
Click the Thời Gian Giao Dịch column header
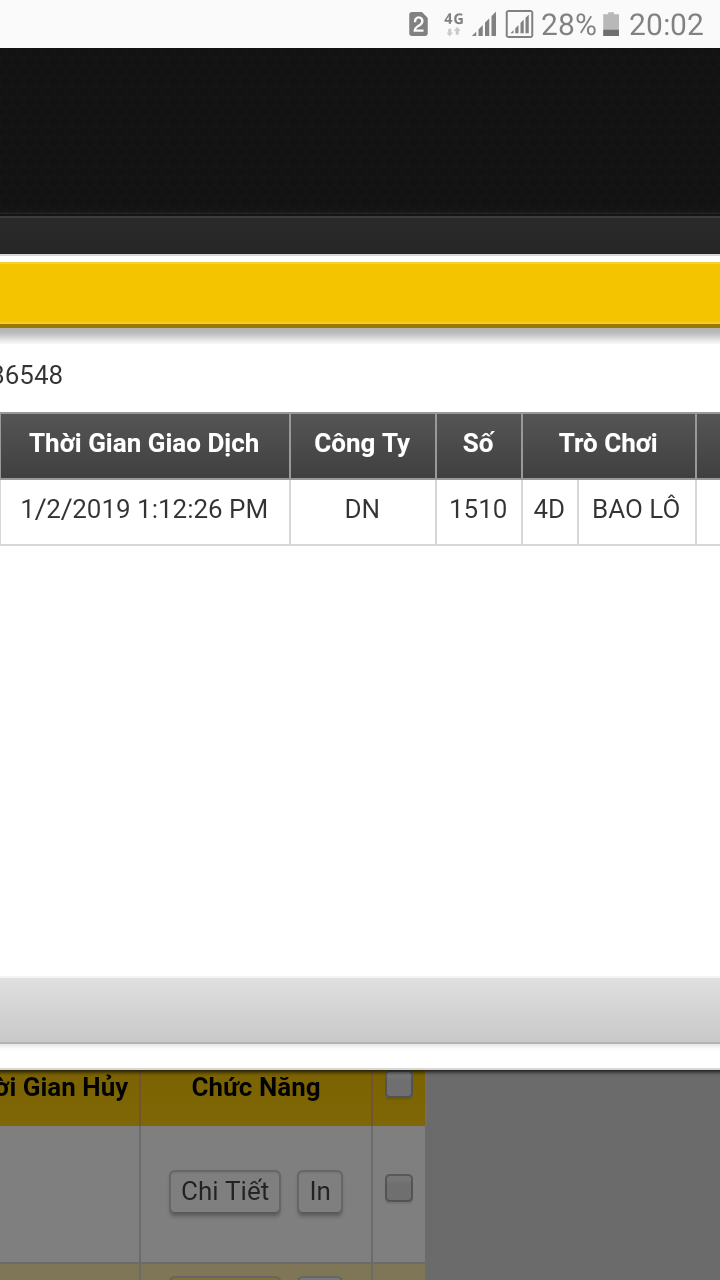click(x=144, y=444)
